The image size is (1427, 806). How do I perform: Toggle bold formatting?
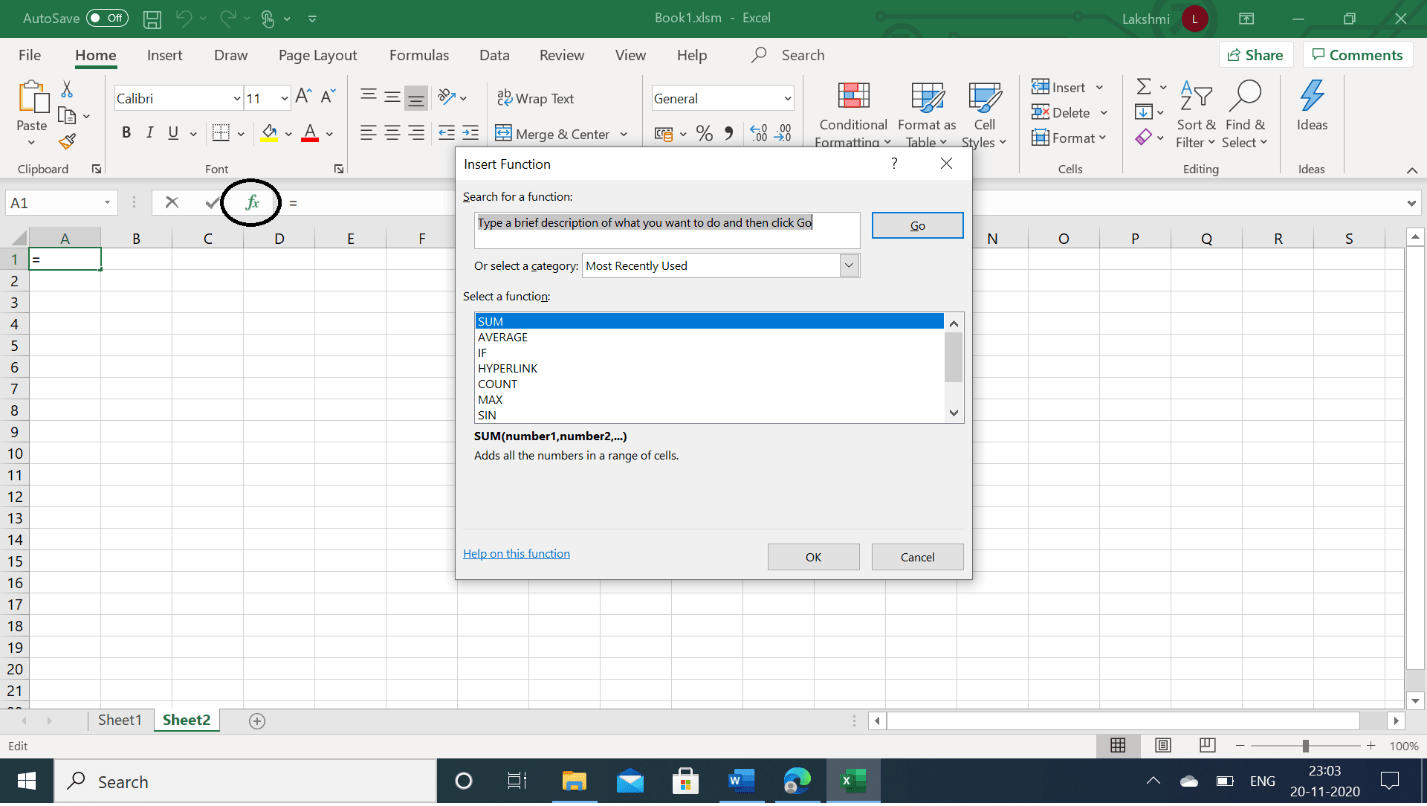coord(126,132)
